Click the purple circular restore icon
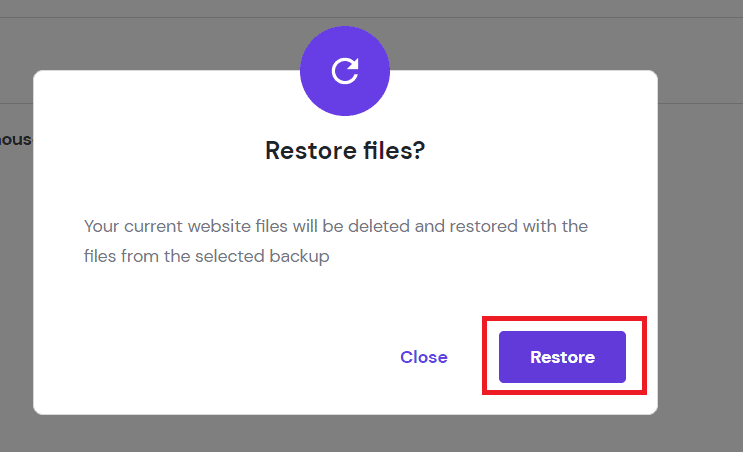Screen dimensions: 743x452 [x=344, y=71]
